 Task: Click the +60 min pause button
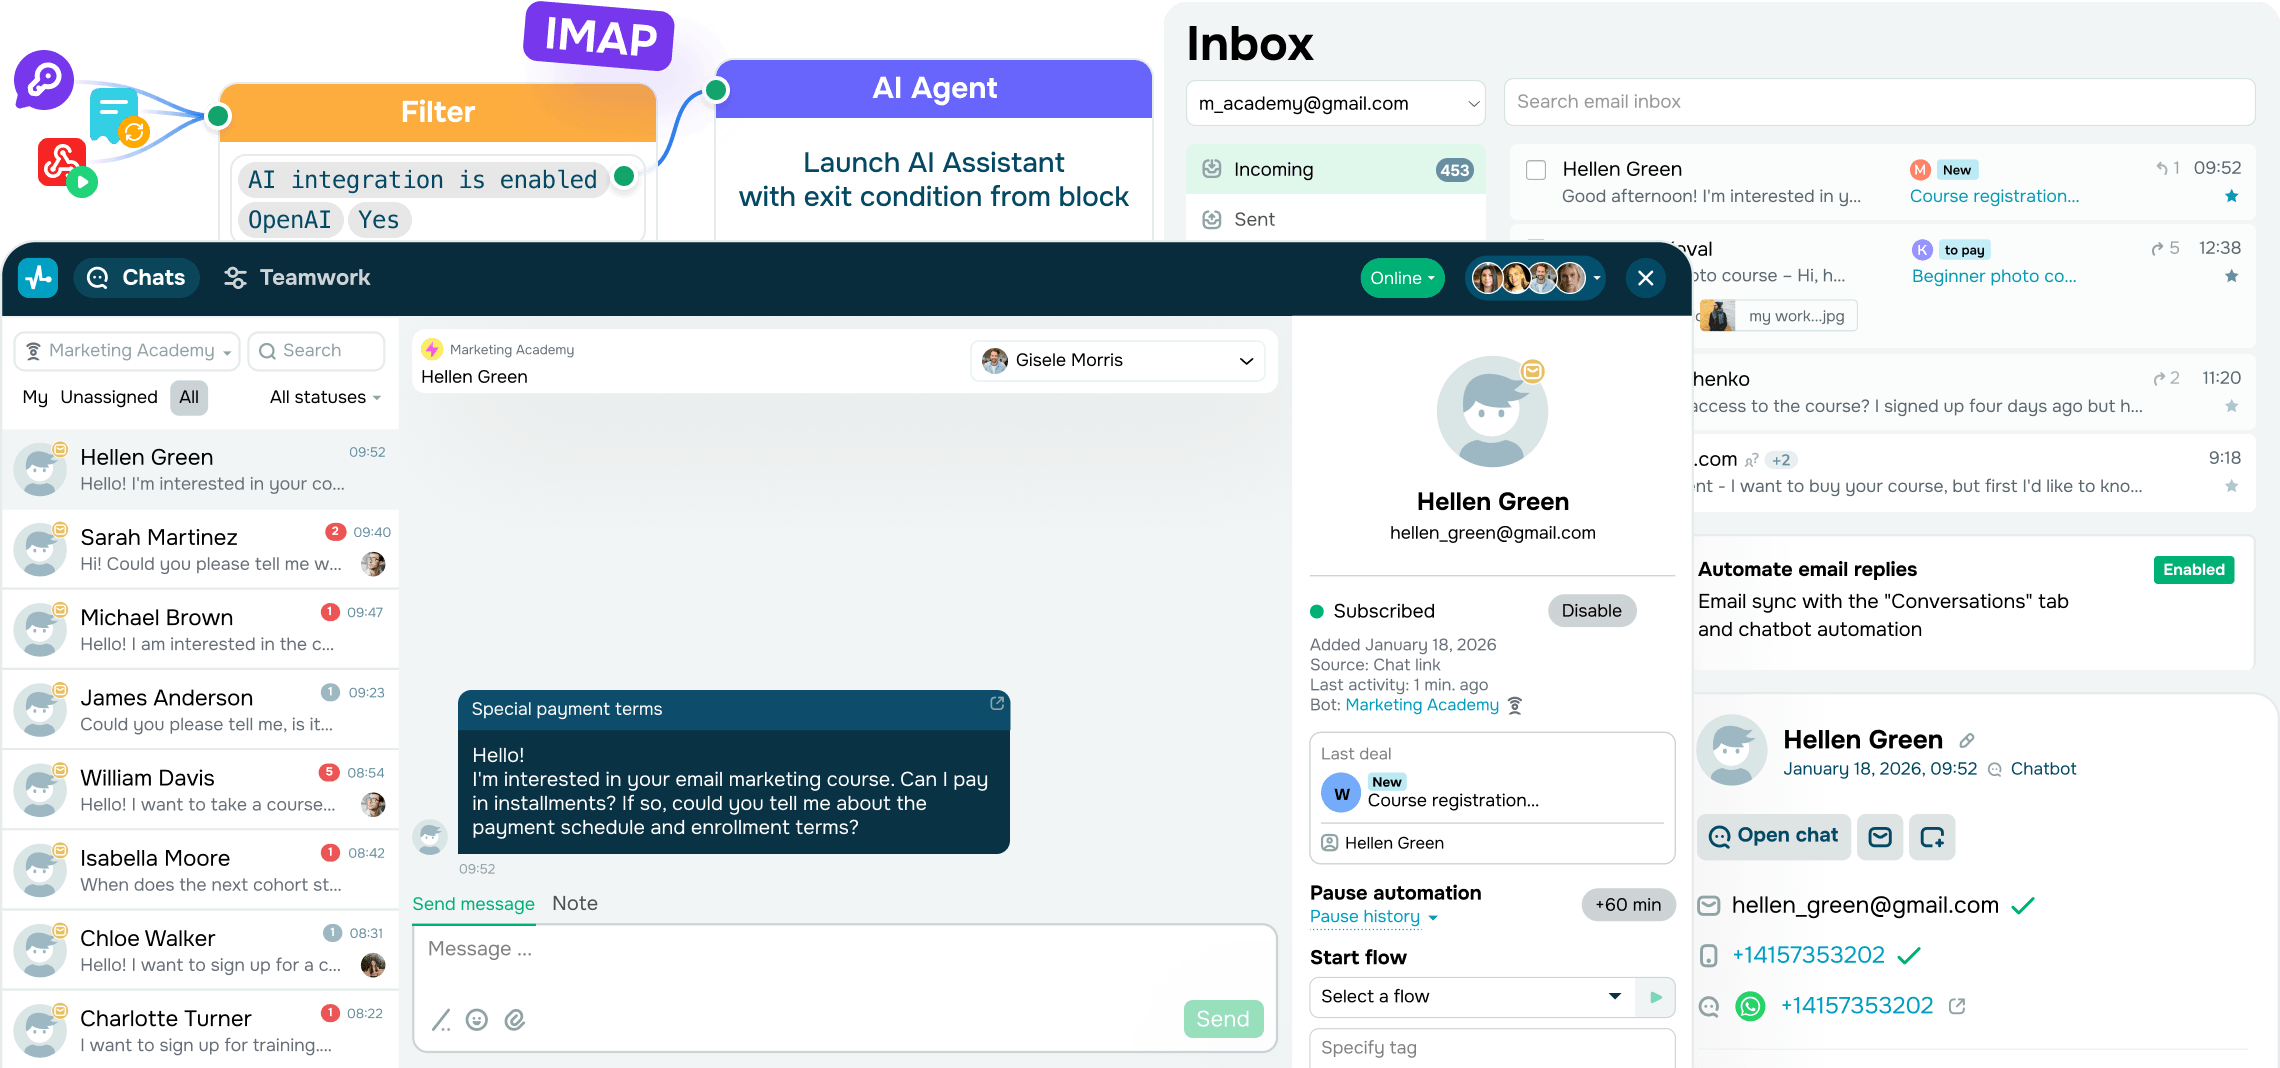click(1628, 905)
